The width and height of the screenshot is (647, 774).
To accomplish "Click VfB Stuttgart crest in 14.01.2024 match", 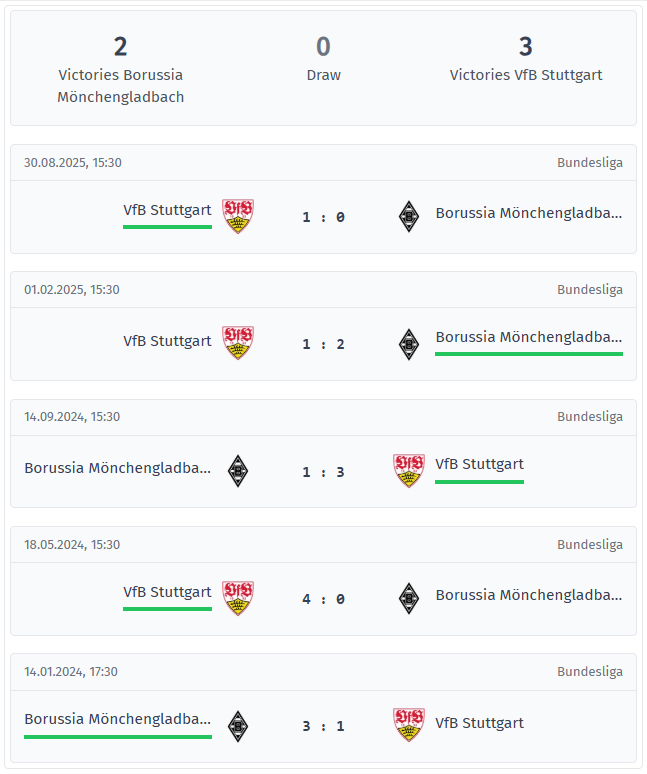I will (x=408, y=725).
